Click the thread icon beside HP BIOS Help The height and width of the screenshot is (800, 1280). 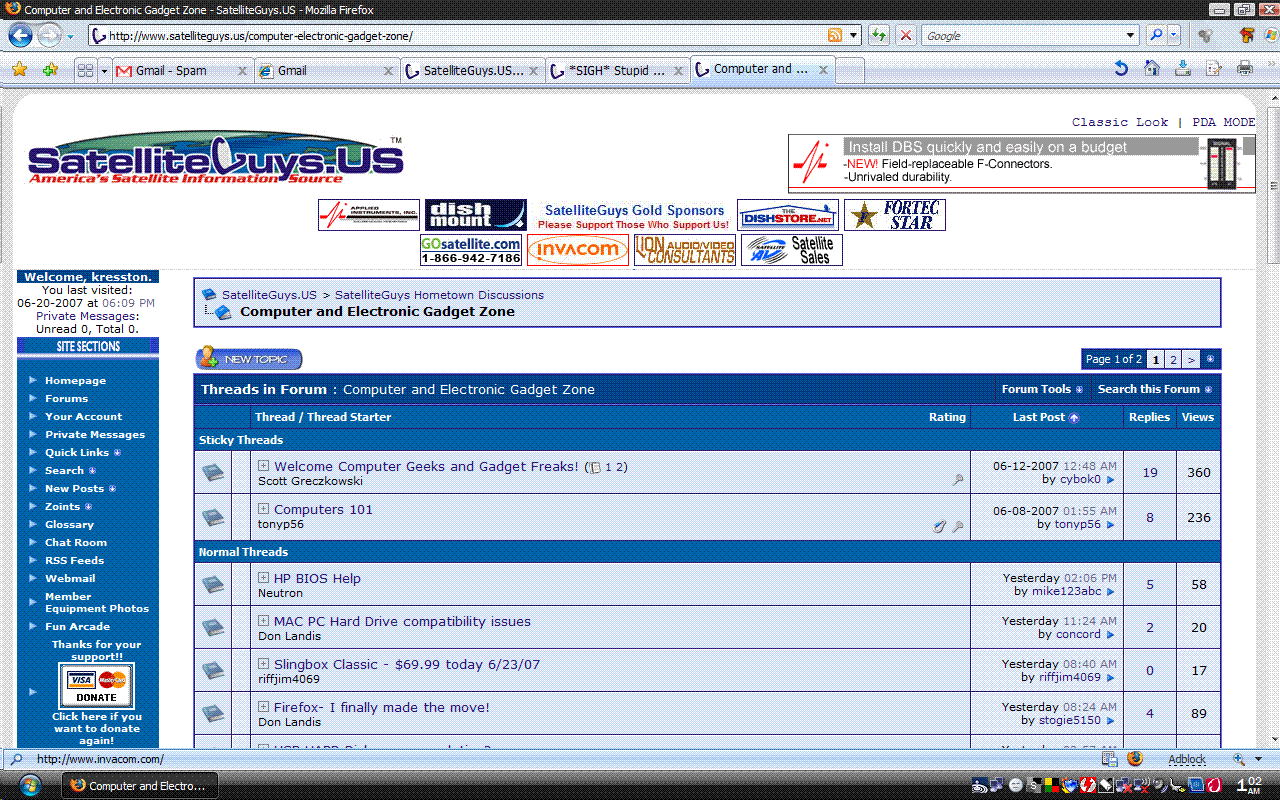pos(213,584)
